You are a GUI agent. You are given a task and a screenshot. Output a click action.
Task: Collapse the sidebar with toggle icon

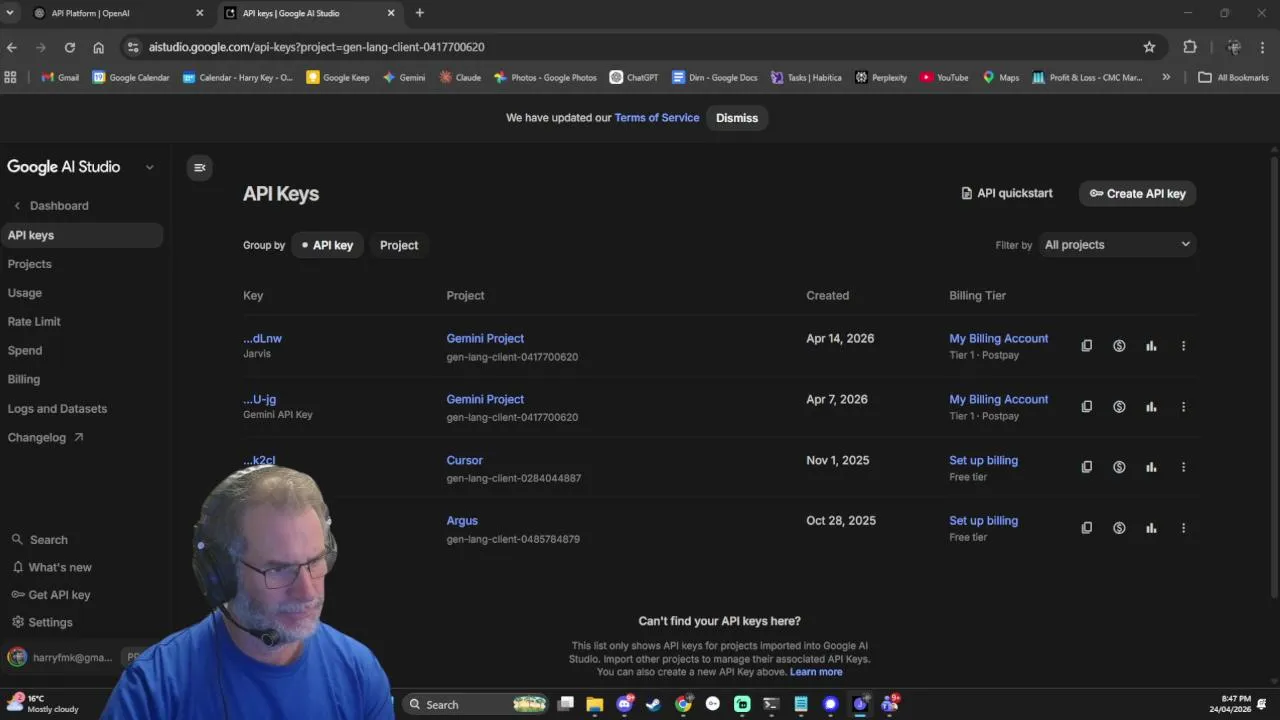(199, 168)
